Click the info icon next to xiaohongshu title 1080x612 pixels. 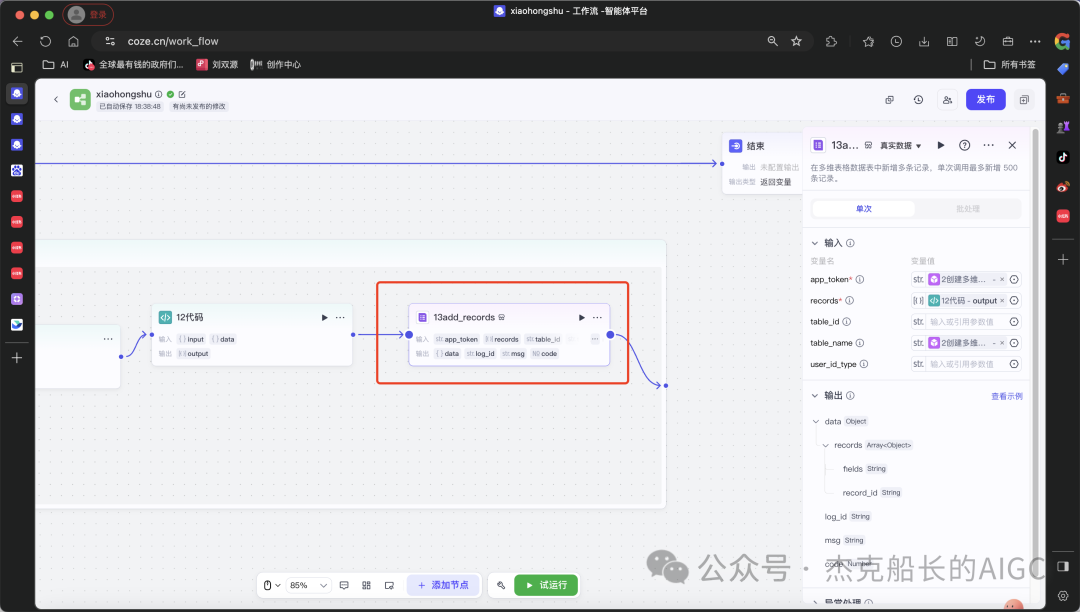click(x=158, y=94)
